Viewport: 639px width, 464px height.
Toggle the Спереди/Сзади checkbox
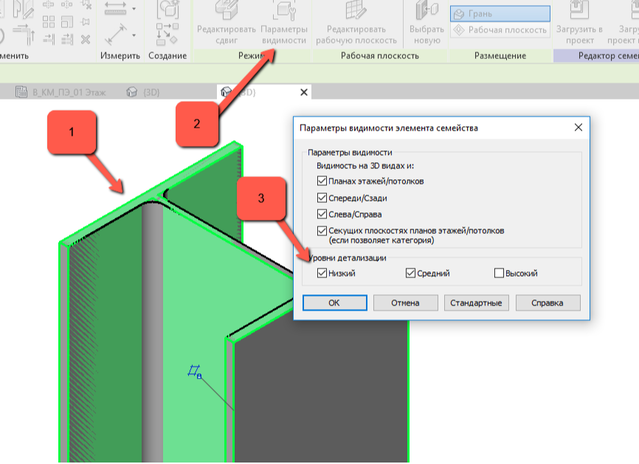click(x=322, y=198)
